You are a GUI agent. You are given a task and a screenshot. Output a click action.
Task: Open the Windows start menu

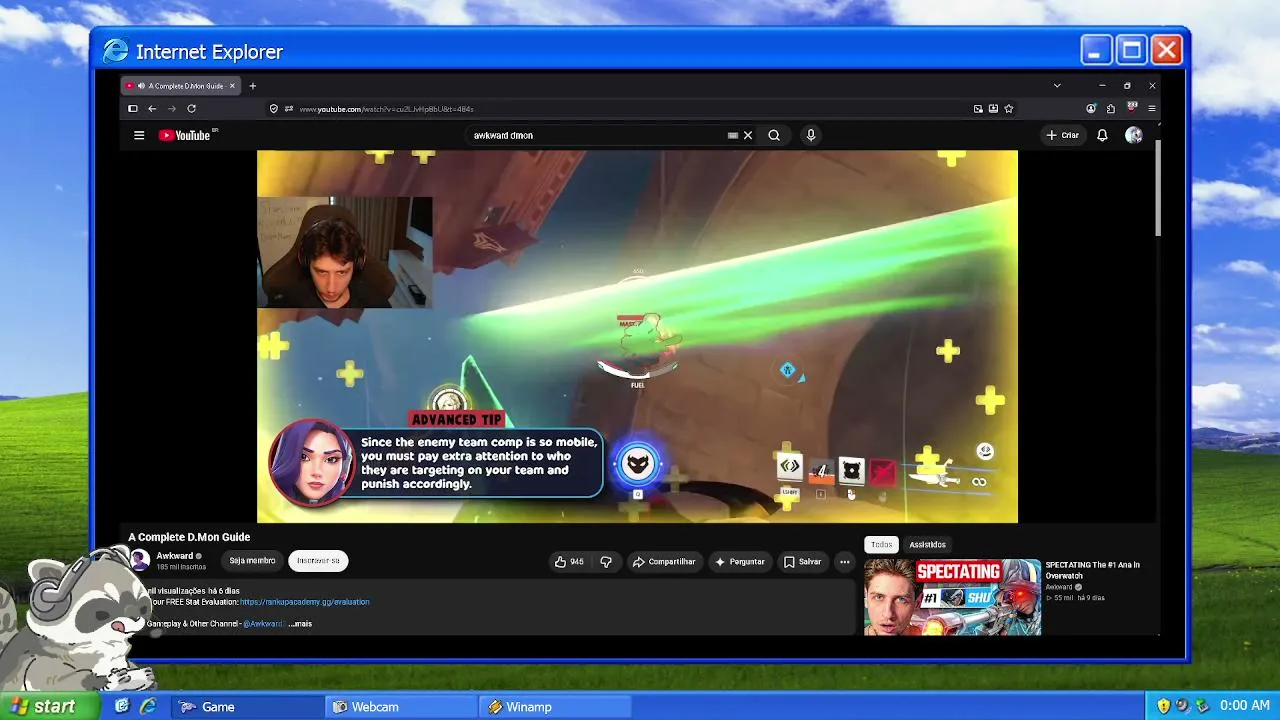50,706
